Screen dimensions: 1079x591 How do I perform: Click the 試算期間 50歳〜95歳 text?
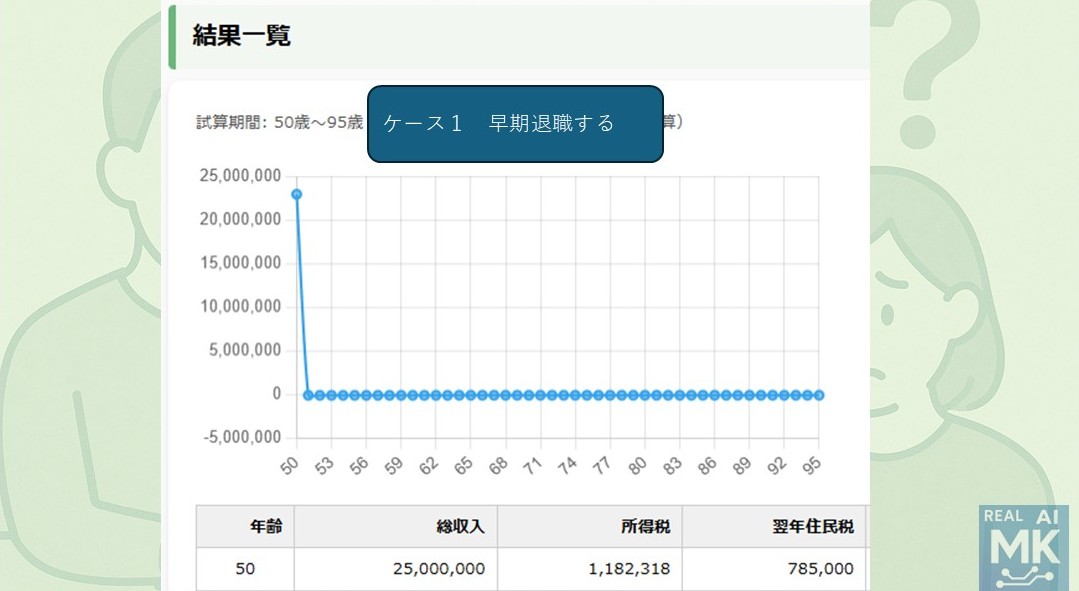coord(279,124)
